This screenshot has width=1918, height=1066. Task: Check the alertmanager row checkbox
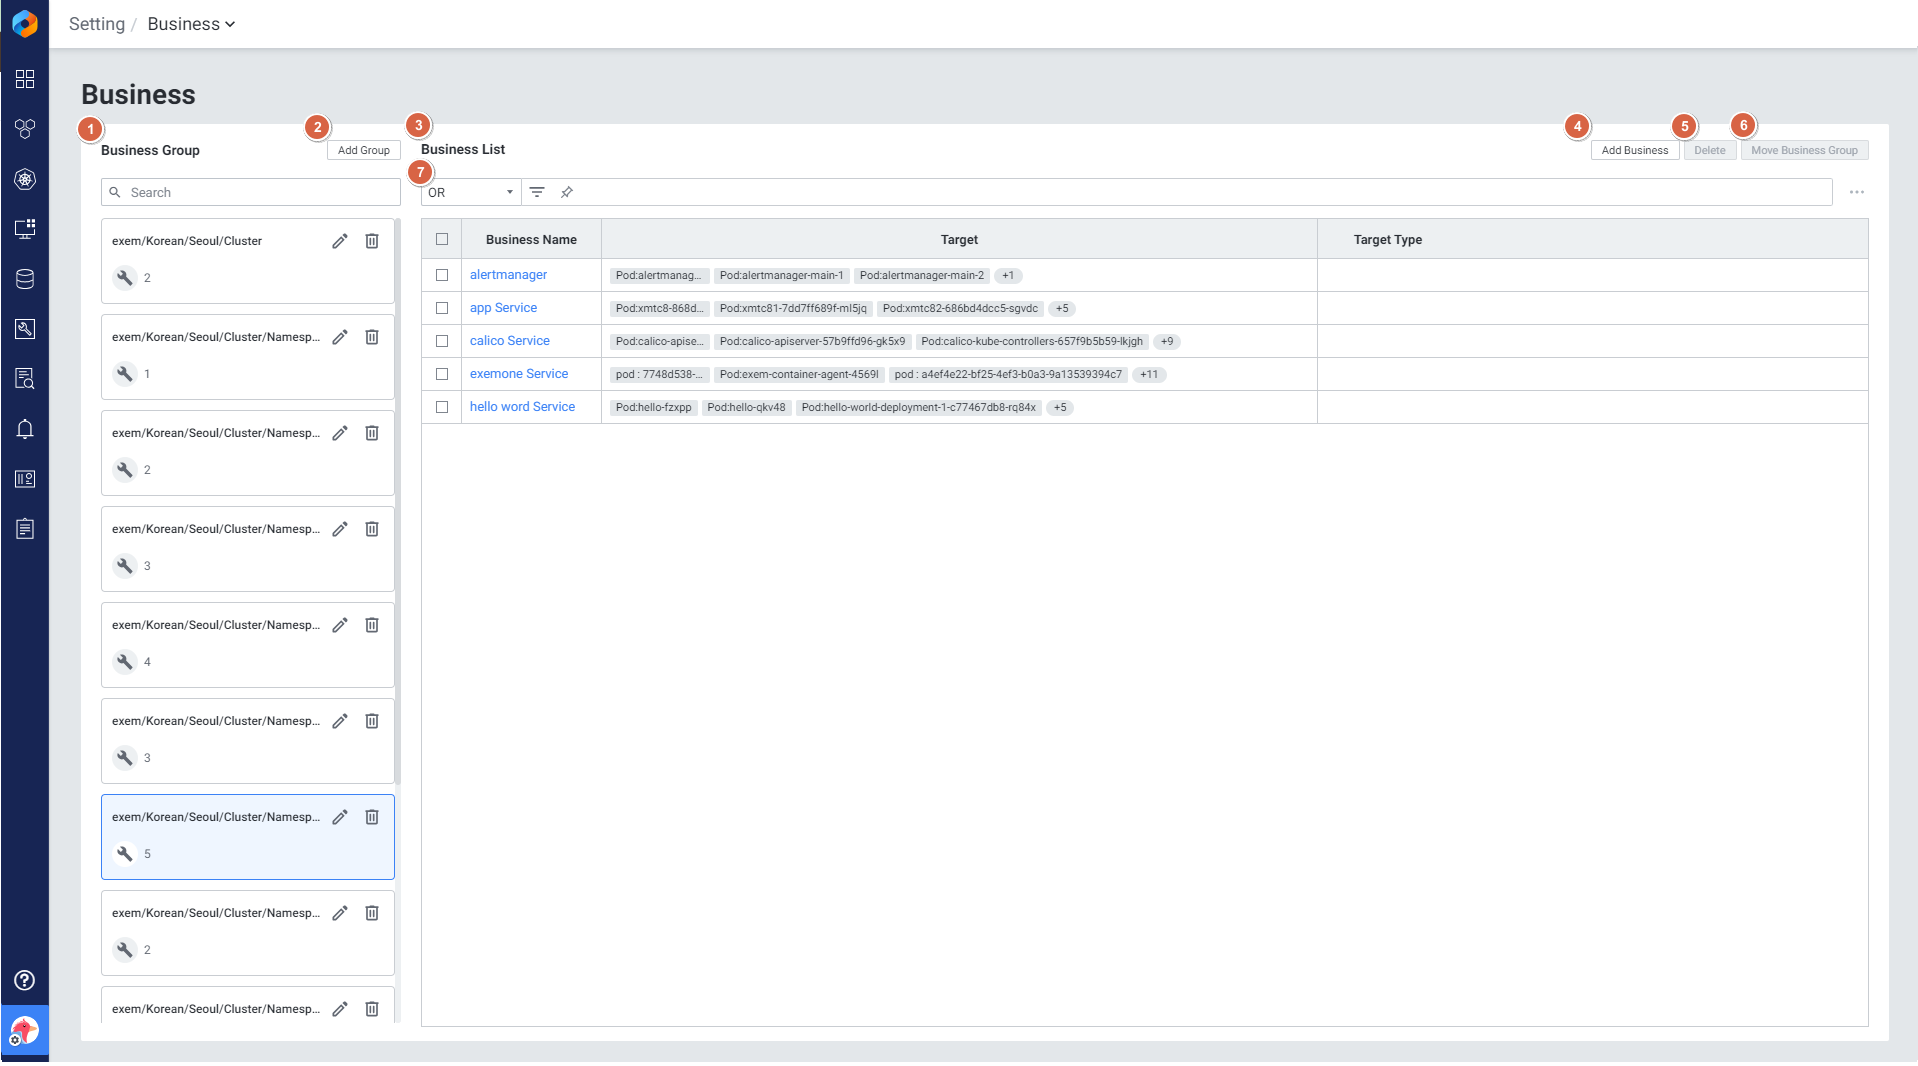tap(442, 275)
